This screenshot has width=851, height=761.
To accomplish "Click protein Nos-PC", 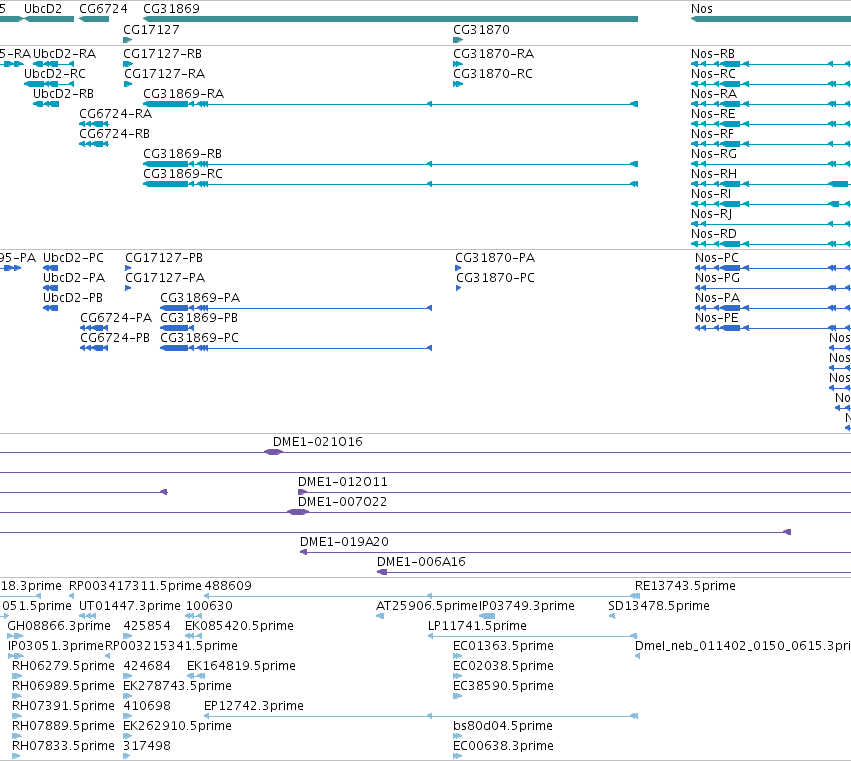I will 717,258.
